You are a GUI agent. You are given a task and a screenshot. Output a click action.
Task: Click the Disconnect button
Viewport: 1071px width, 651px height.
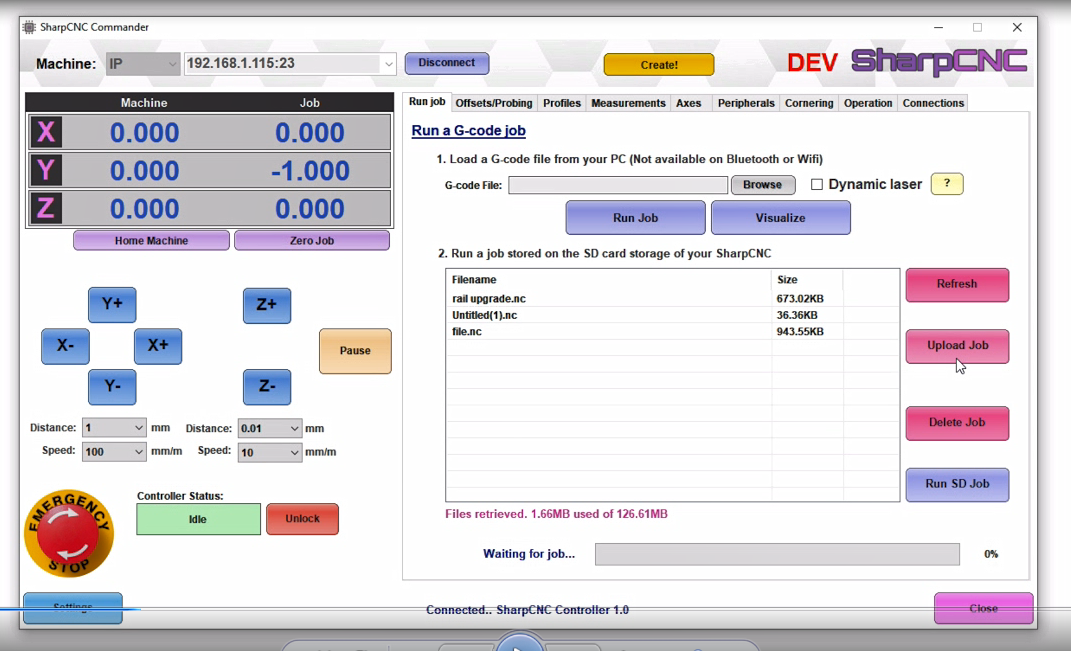447,63
